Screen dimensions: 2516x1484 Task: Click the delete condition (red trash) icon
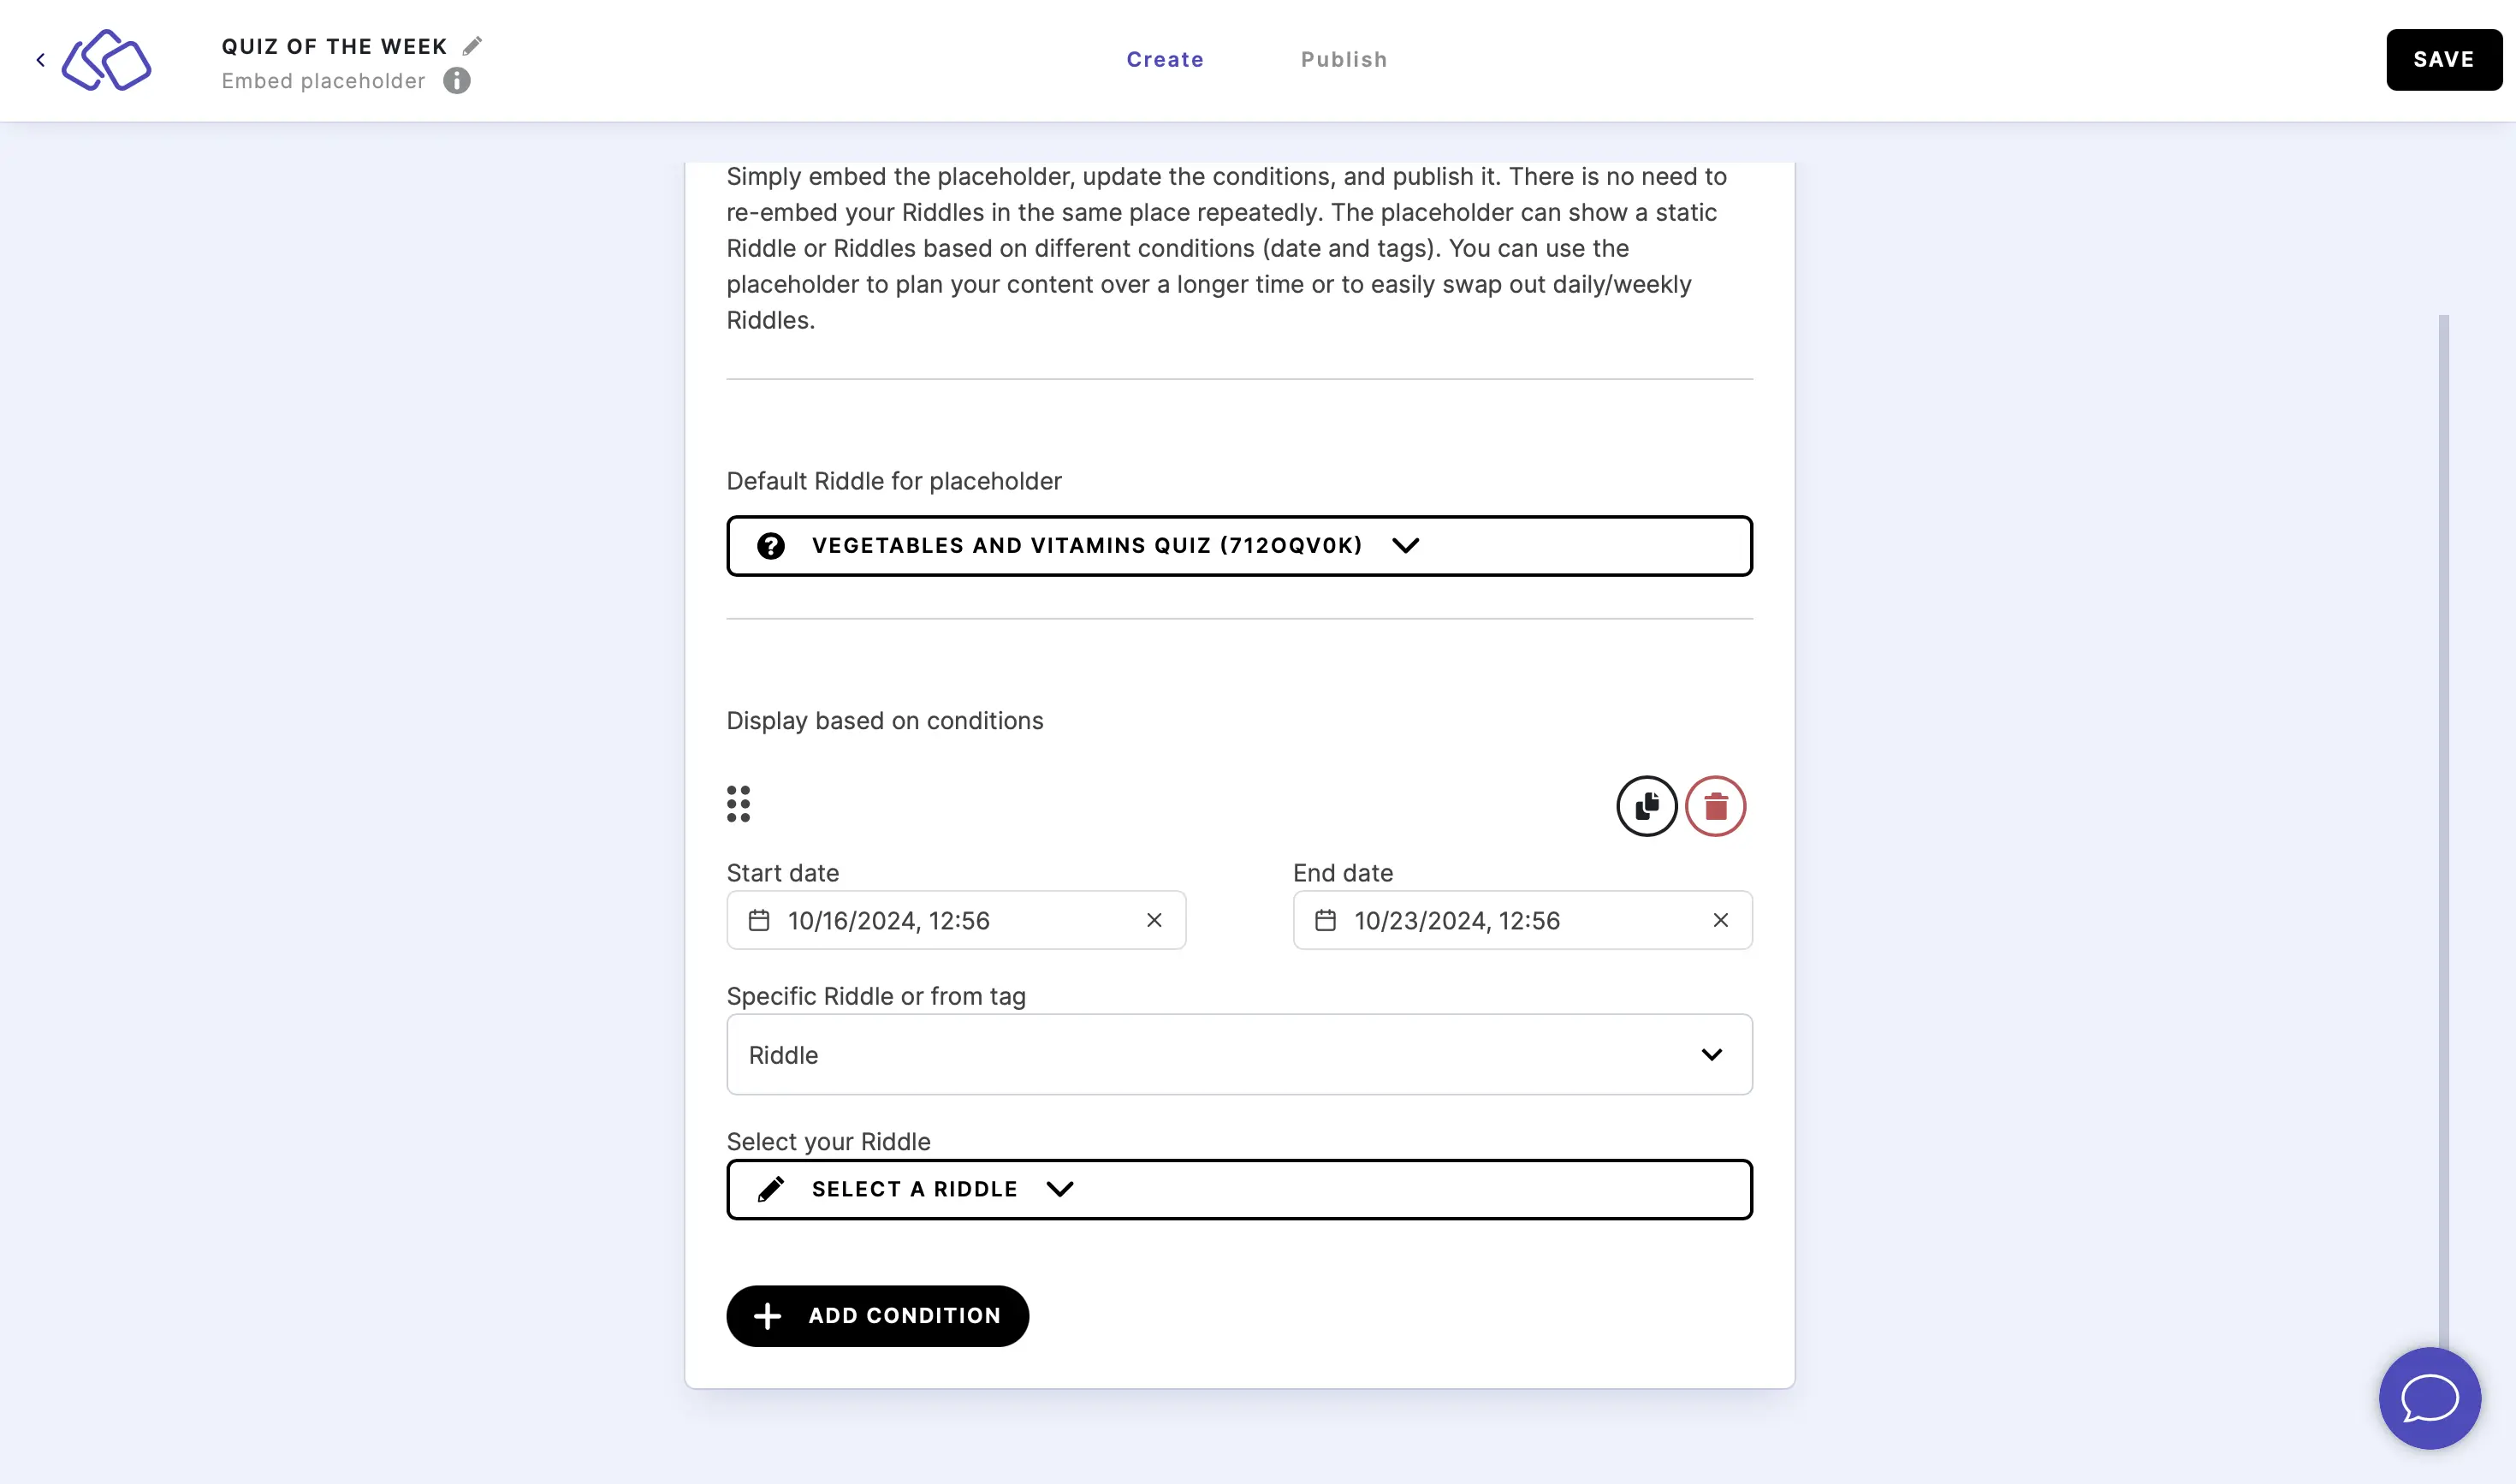pos(1716,804)
